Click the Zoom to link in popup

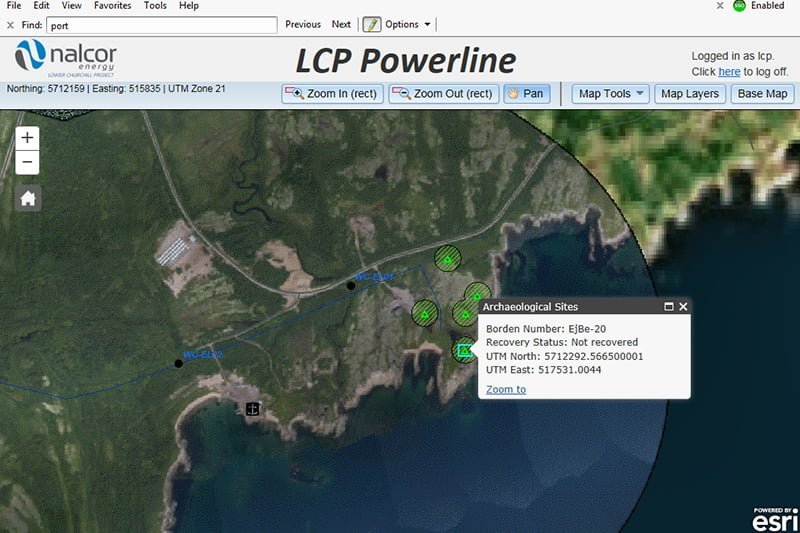click(x=506, y=389)
